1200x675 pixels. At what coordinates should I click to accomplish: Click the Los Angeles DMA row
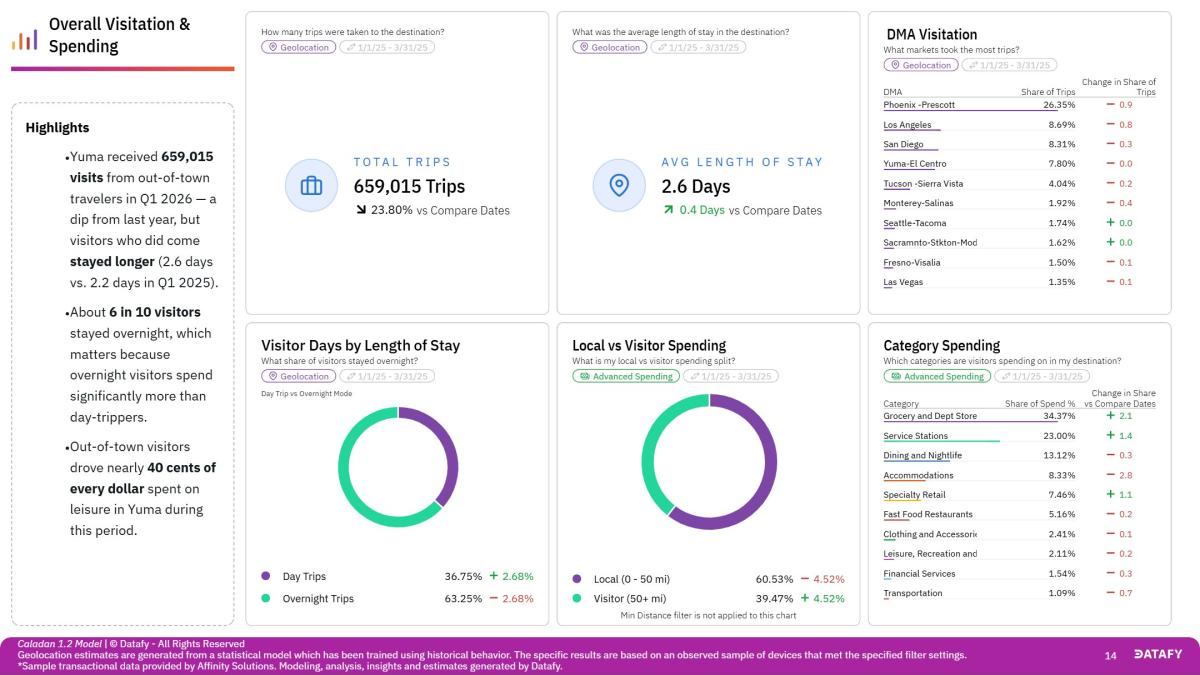(1020, 125)
